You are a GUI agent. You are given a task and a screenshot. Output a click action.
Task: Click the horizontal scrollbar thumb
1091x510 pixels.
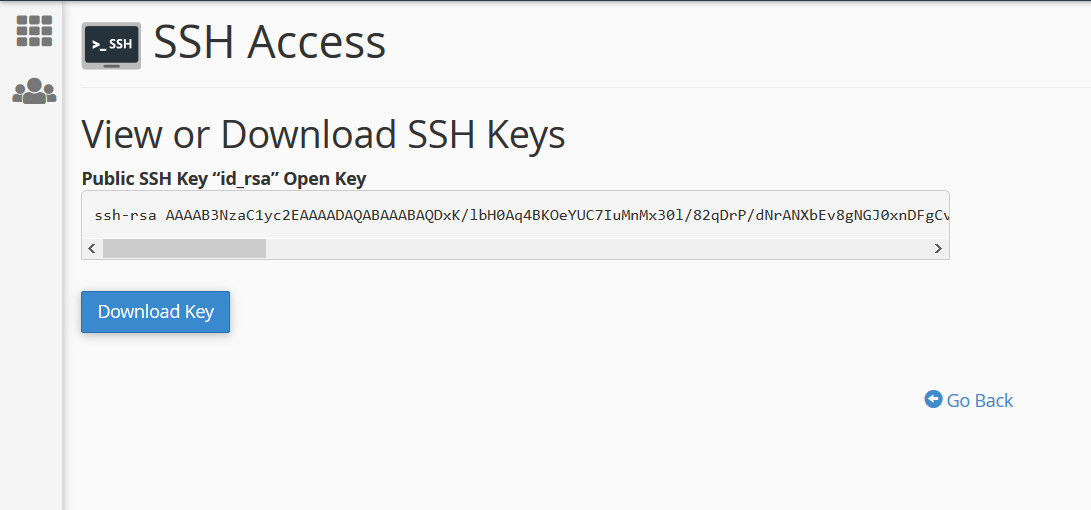pyautogui.click(x=184, y=248)
